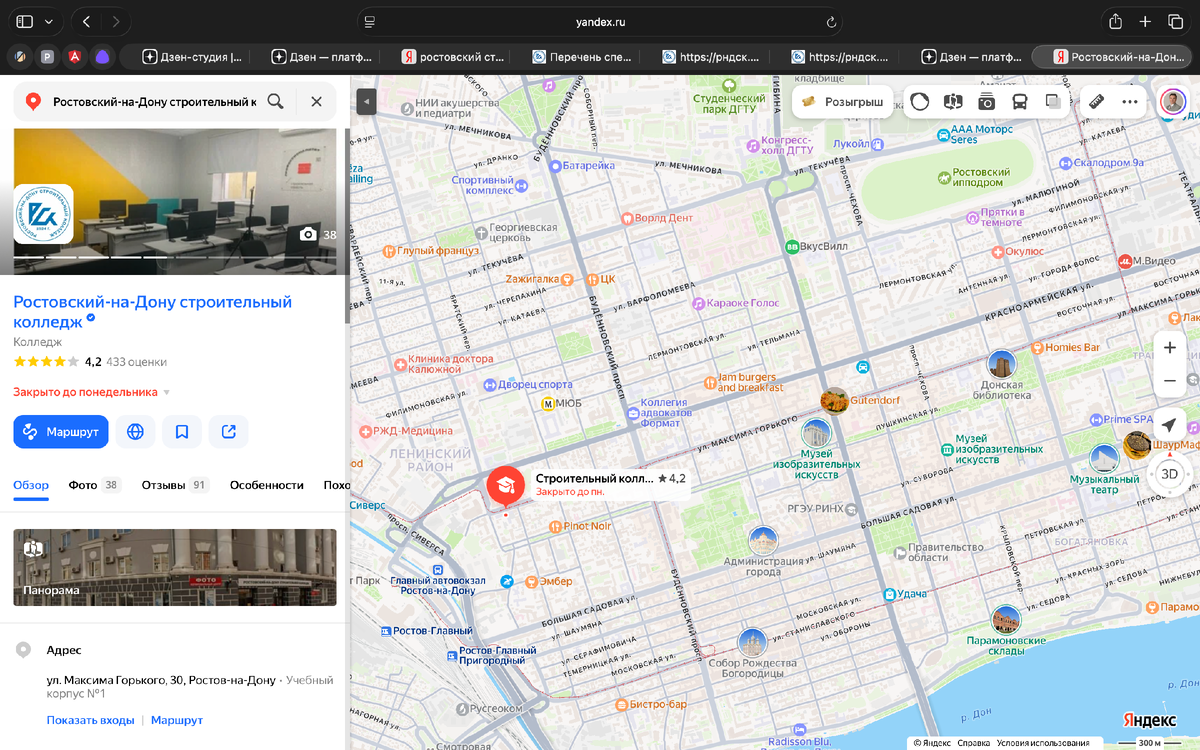
Task: Click Дворец спорта map label
Action: coord(527,385)
